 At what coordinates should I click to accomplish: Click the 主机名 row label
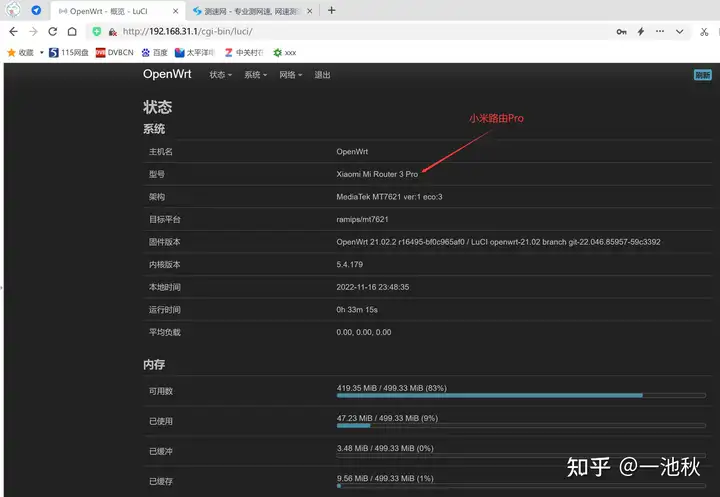pyautogui.click(x=161, y=152)
